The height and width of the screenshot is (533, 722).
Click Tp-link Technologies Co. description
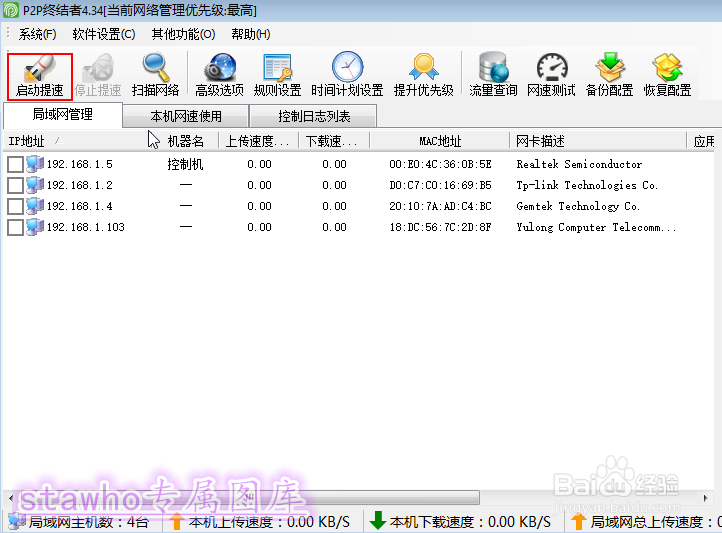587,185
